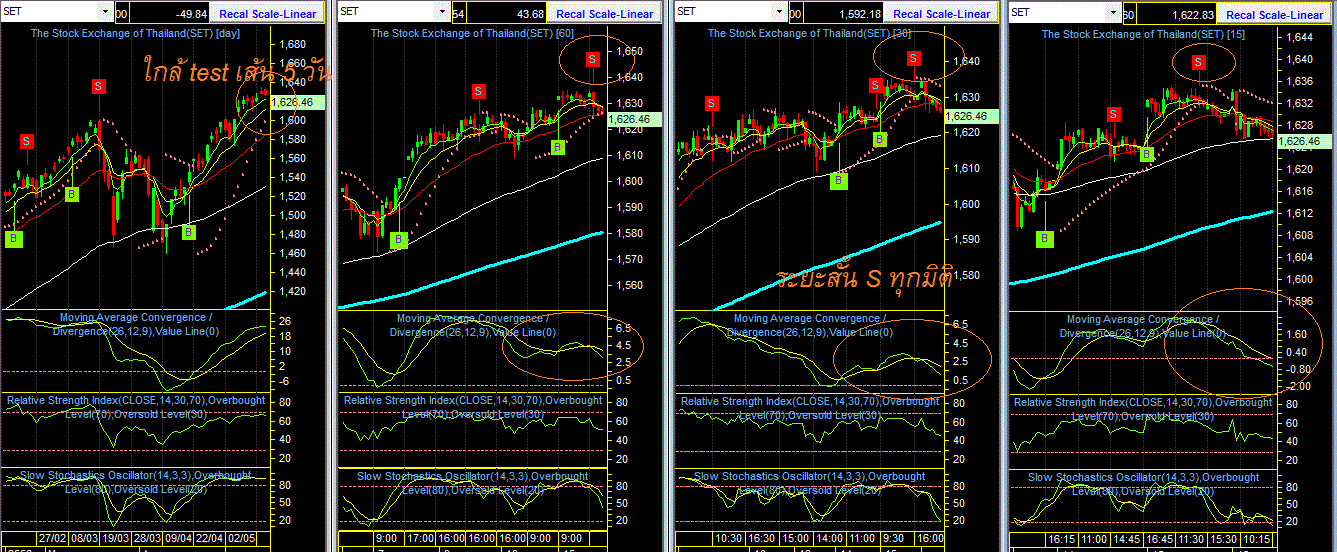The image size is (1337, 552).
Task: Click the 1,680 price scale label
Action: 293,45
